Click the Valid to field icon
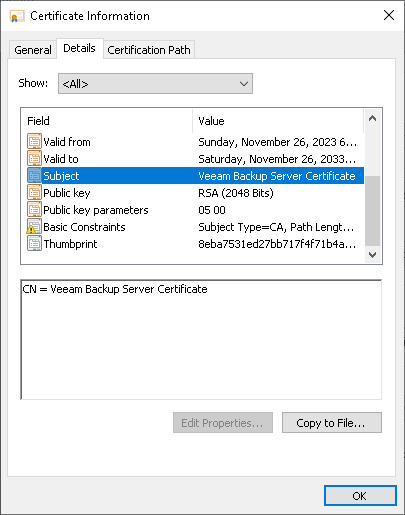The image size is (405, 515). click(x=34, y=159)
